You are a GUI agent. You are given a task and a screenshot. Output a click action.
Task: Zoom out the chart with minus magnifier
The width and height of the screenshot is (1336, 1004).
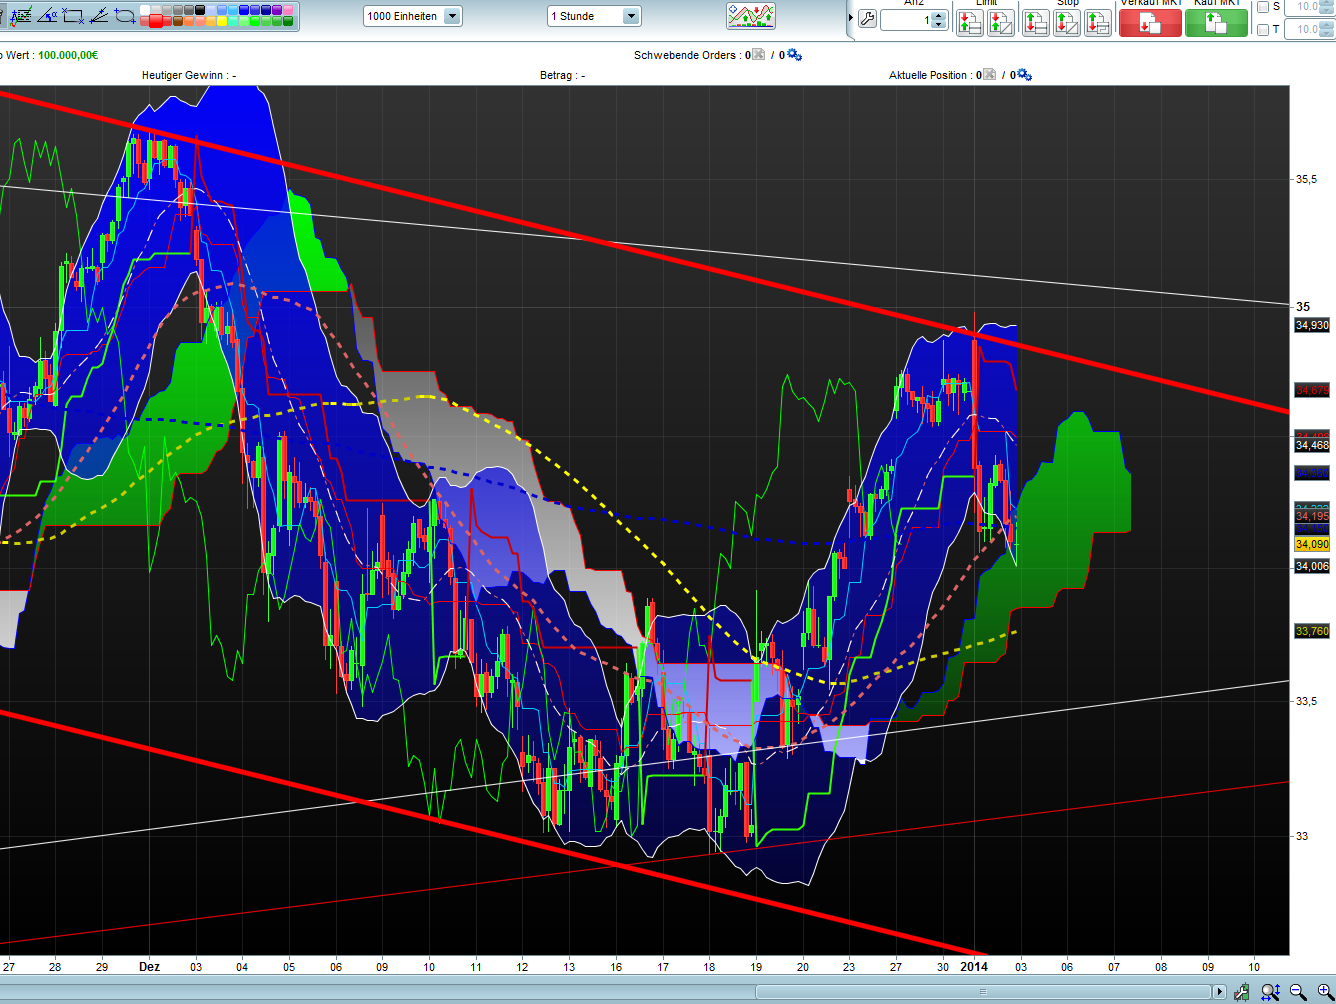tap(1298, 992)
